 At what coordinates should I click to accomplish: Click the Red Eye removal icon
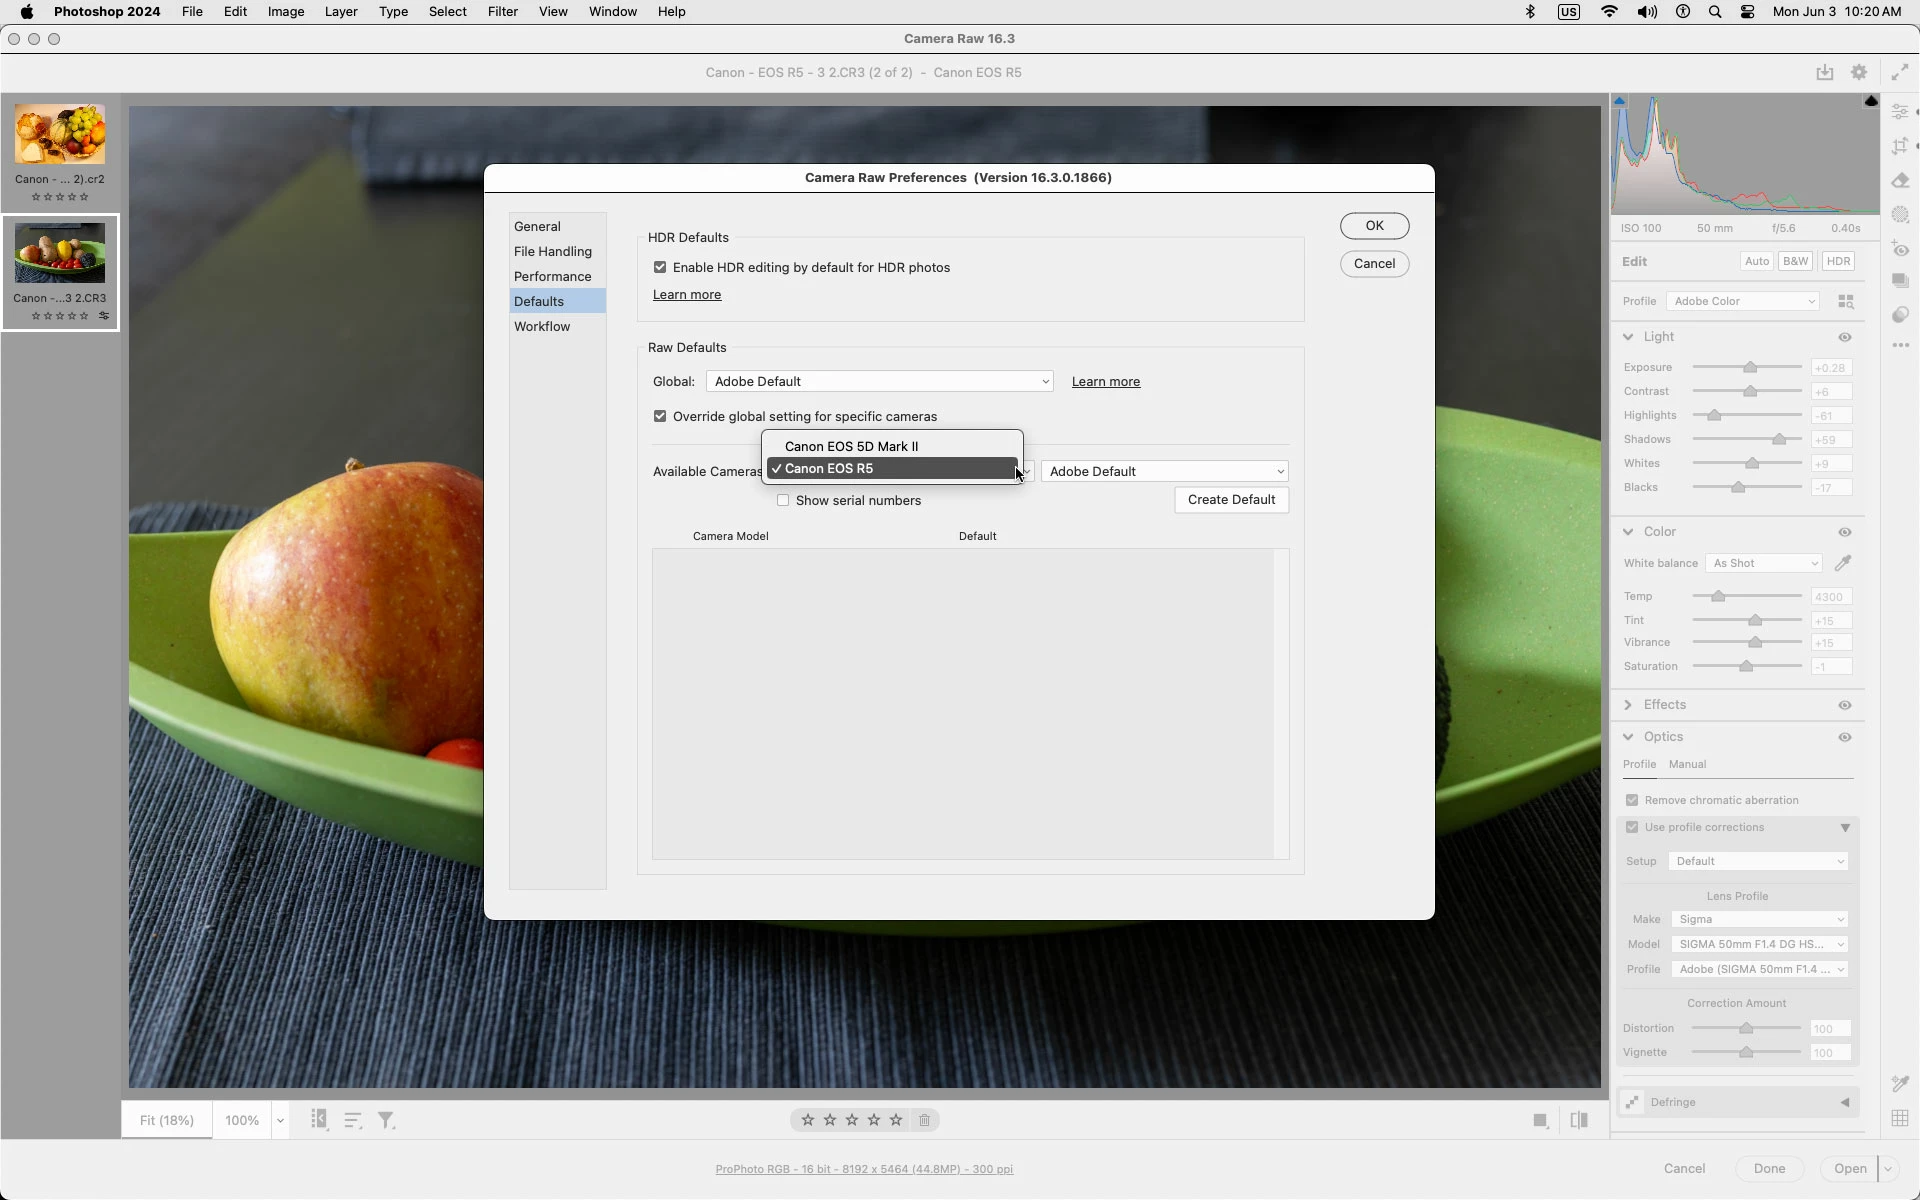tap(1900, 249)
